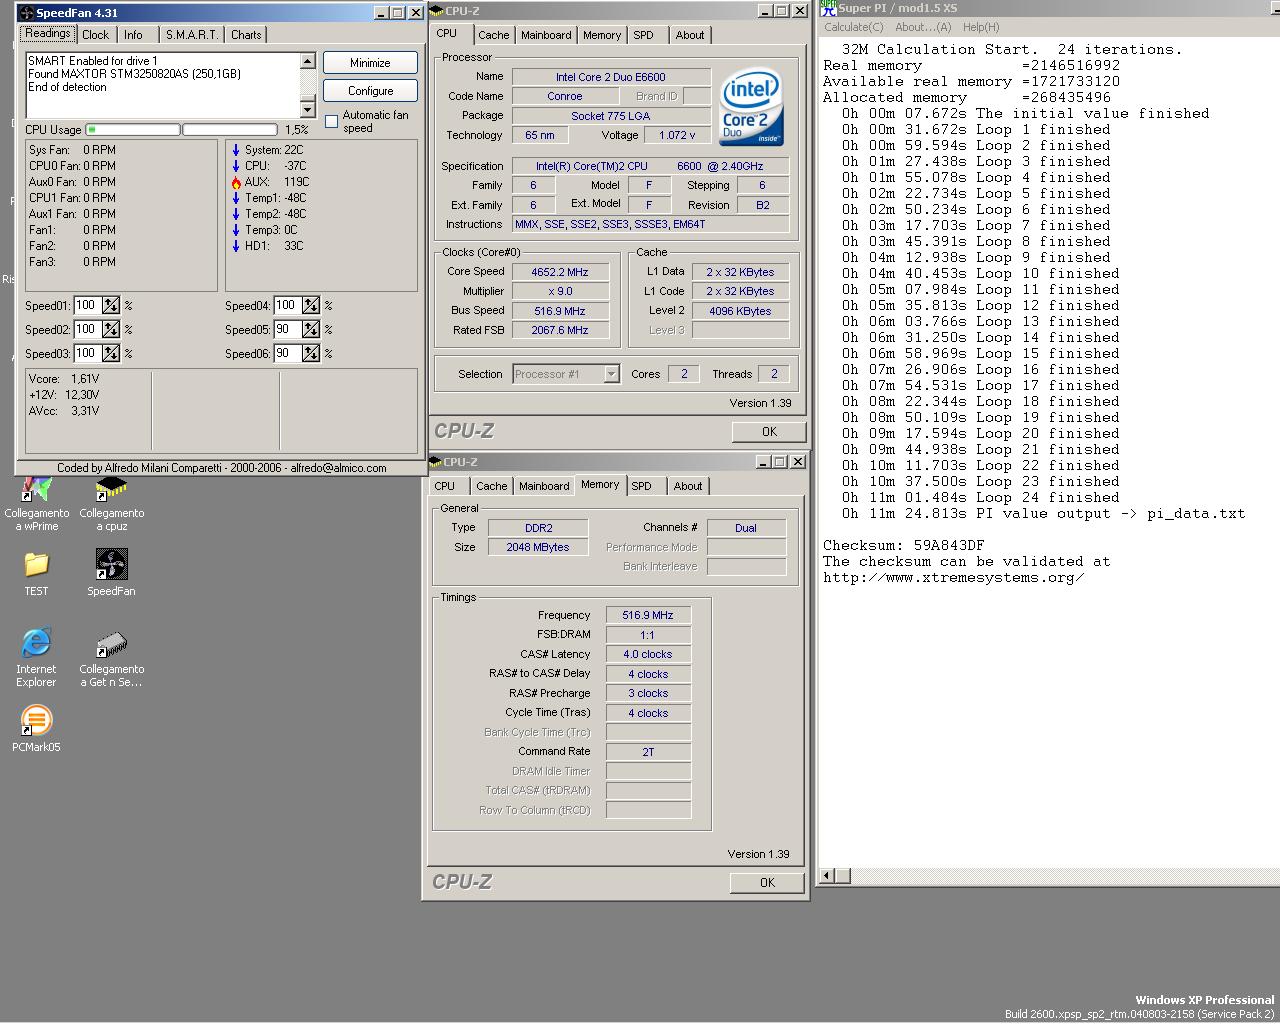Click the second CPU usage bar
The image size is (1280, 1024).
point(230,129)
